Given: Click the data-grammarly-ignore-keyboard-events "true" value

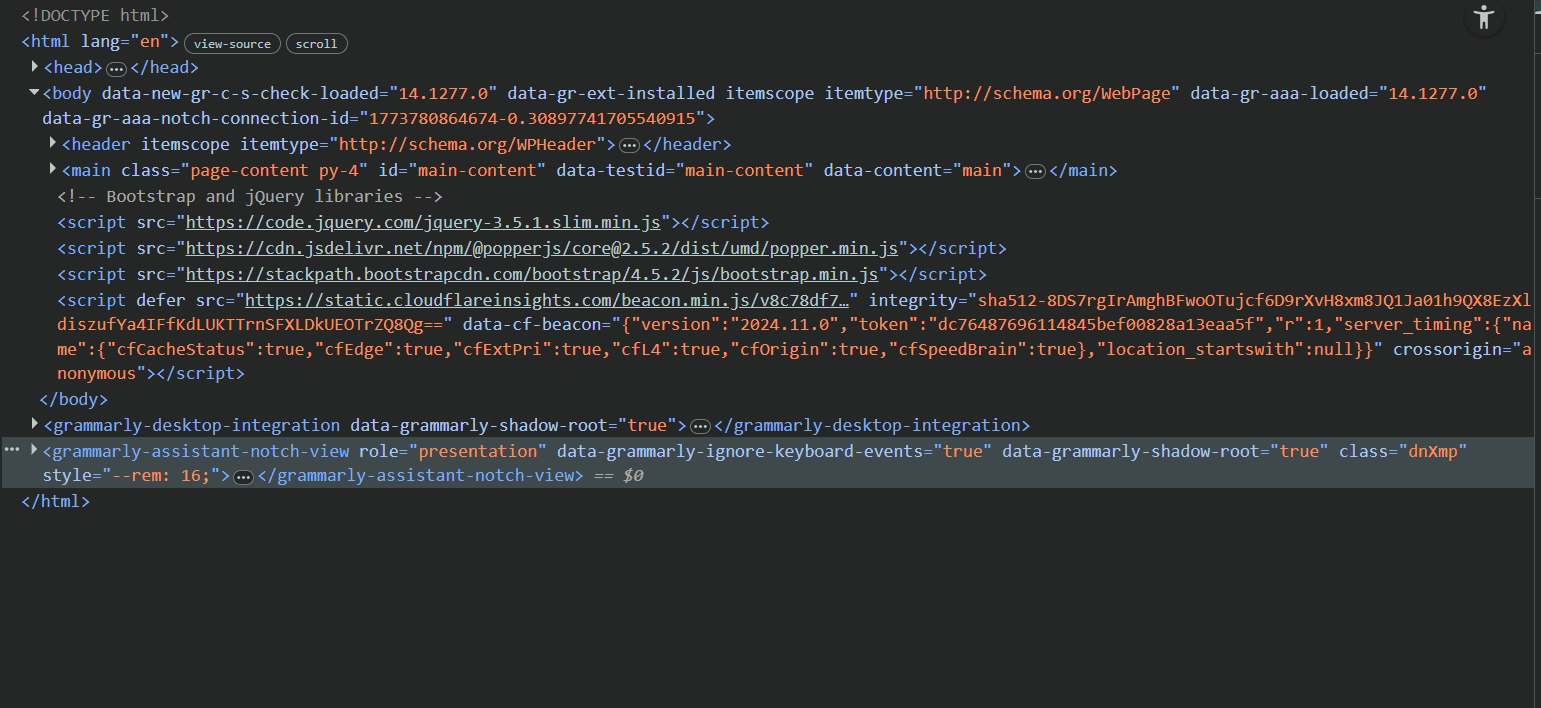Looking at the screenshot, I should click(x=962, y=451).
